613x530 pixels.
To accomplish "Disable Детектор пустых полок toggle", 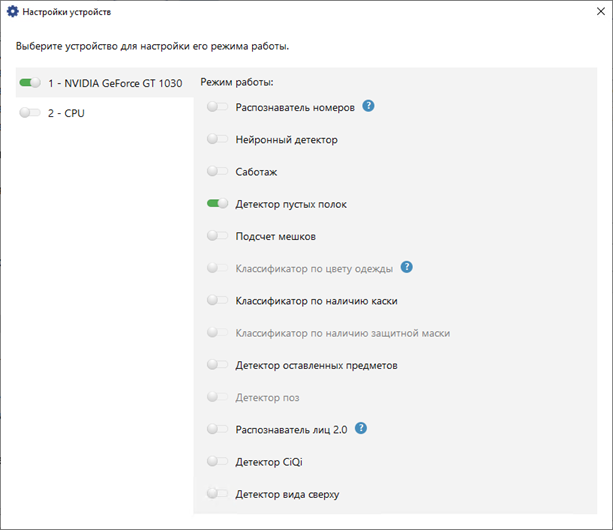I will [x=218, y=204].
